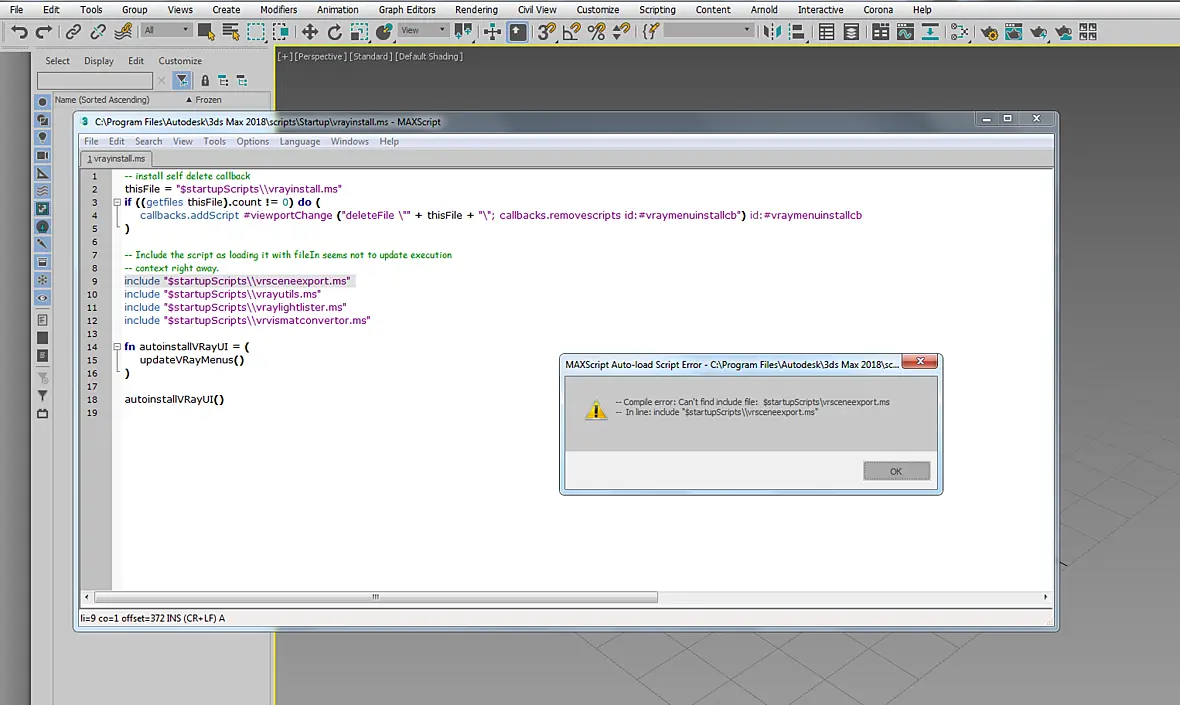This screenshot has width=1180, height=705.
Task: Open the reference coordinate View dropdown
Action: tap(423, 30)
